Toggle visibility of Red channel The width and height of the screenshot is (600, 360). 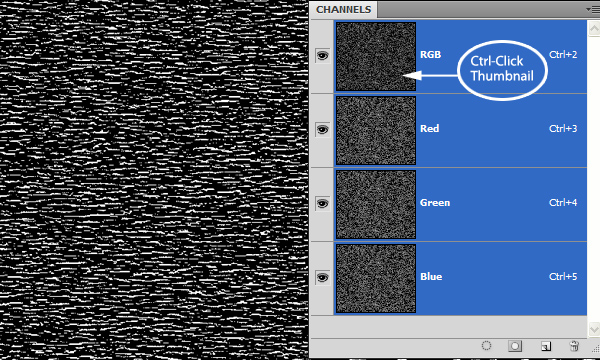pos(323,130)
